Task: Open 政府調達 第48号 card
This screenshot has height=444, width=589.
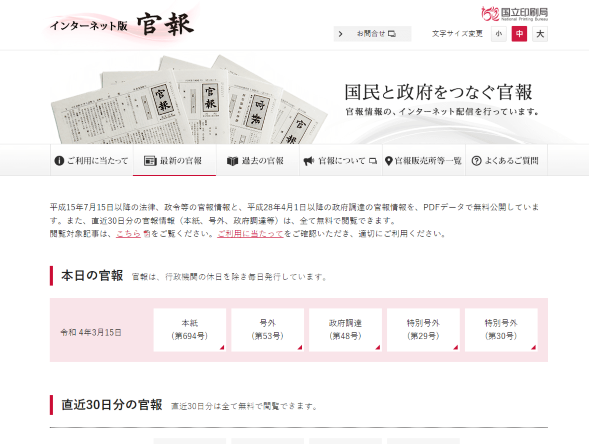Action: [346, 330]
